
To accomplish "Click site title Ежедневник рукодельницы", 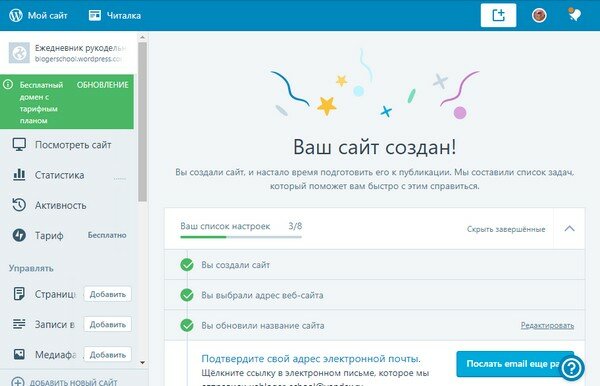I will [80, 48].
